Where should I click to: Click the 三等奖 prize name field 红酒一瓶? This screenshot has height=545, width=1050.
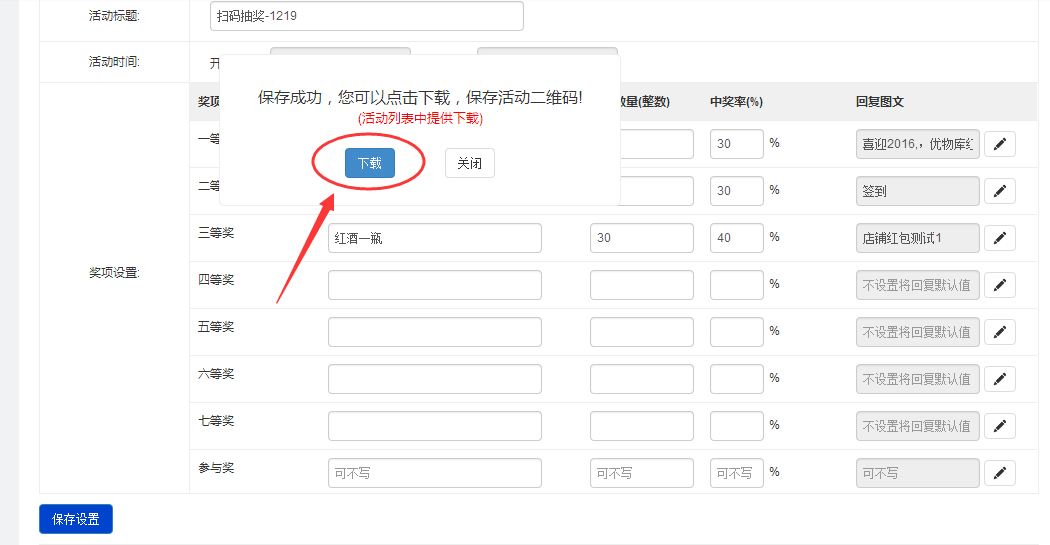[434, 238]
